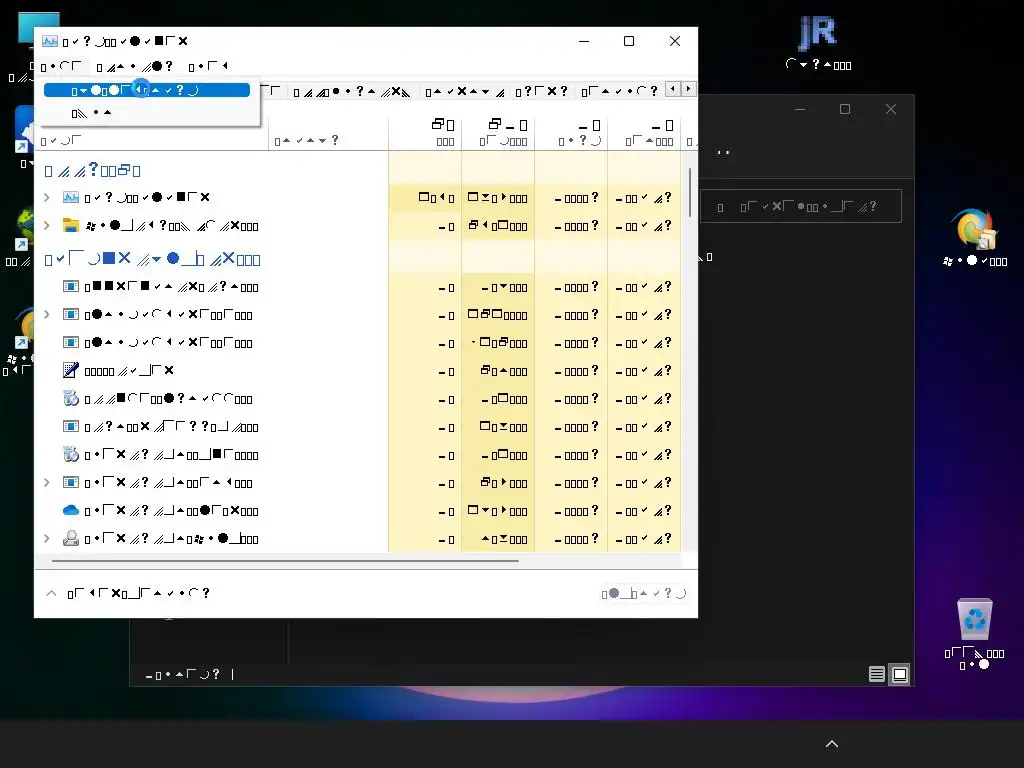
Task: Click the horizontal scrollbar under process list
Action: point(285,560)
